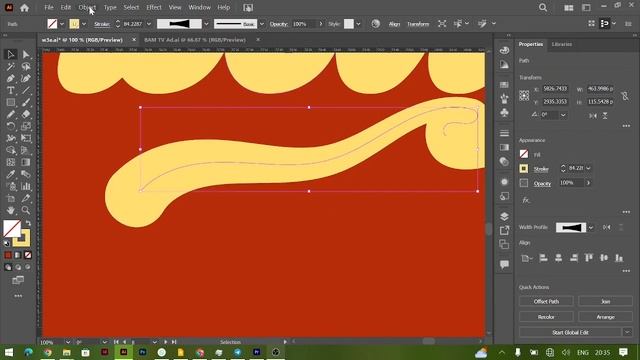Open Edit Toolbar three-dots button
Image resolution: width=640 pixels, height=360 pixels.
pos(18,296)
